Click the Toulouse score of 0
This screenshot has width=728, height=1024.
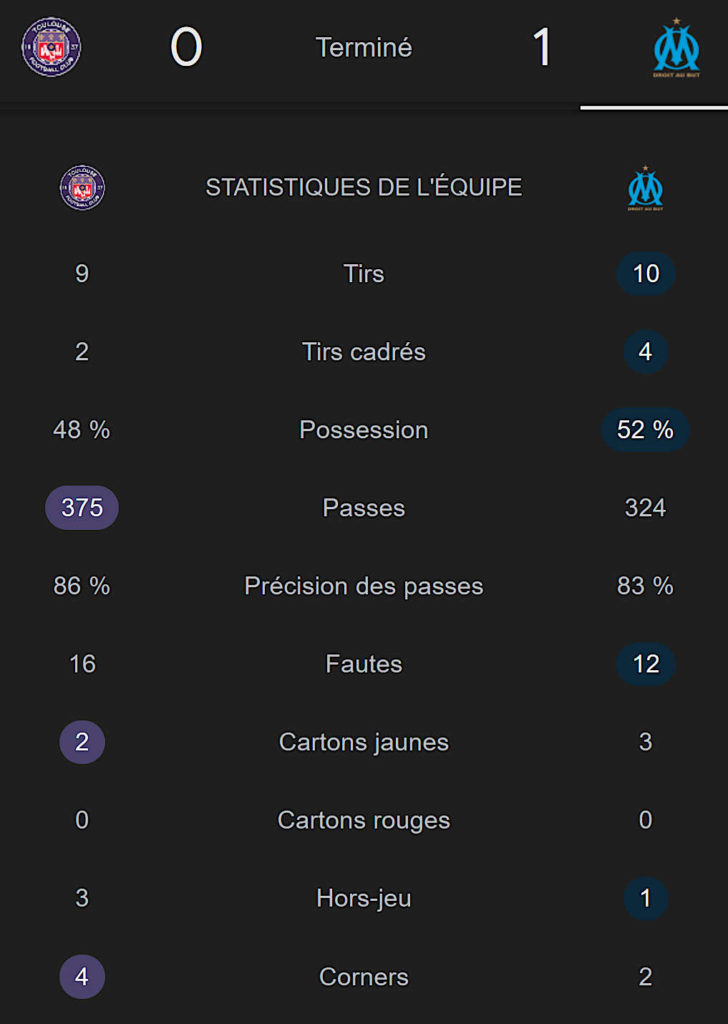coord(186,47)
